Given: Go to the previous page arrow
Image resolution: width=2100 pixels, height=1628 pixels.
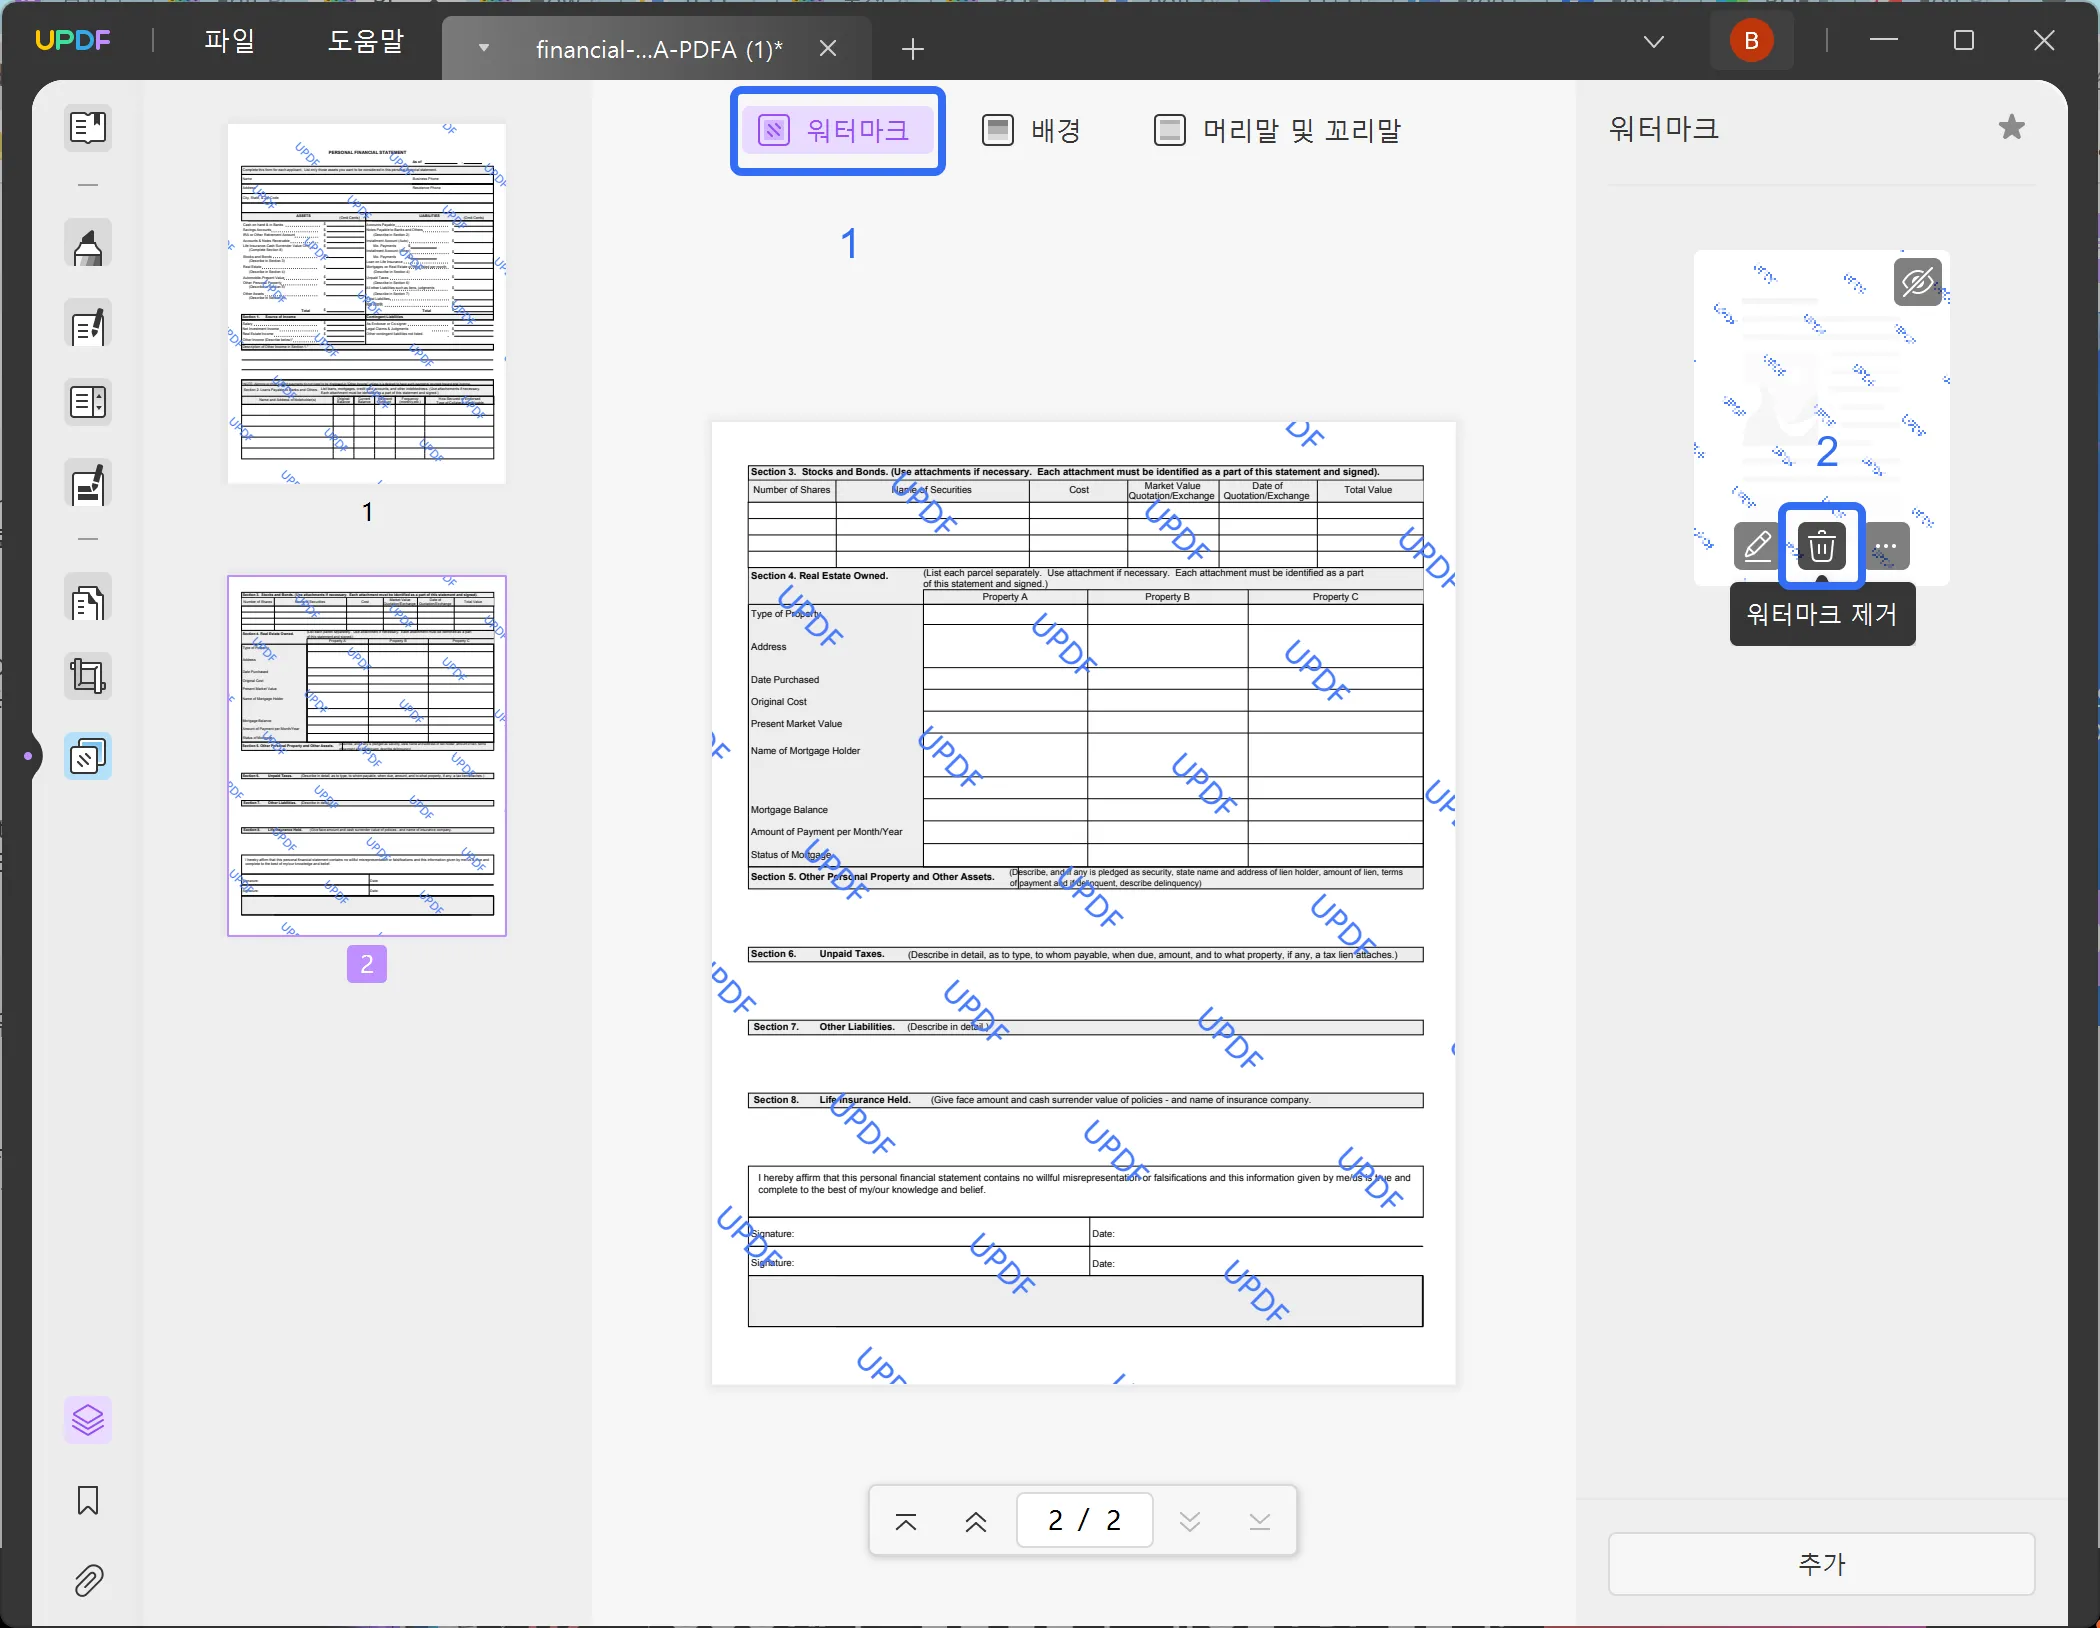Looking at the screenshot, I should click(x=976, y=1521).
